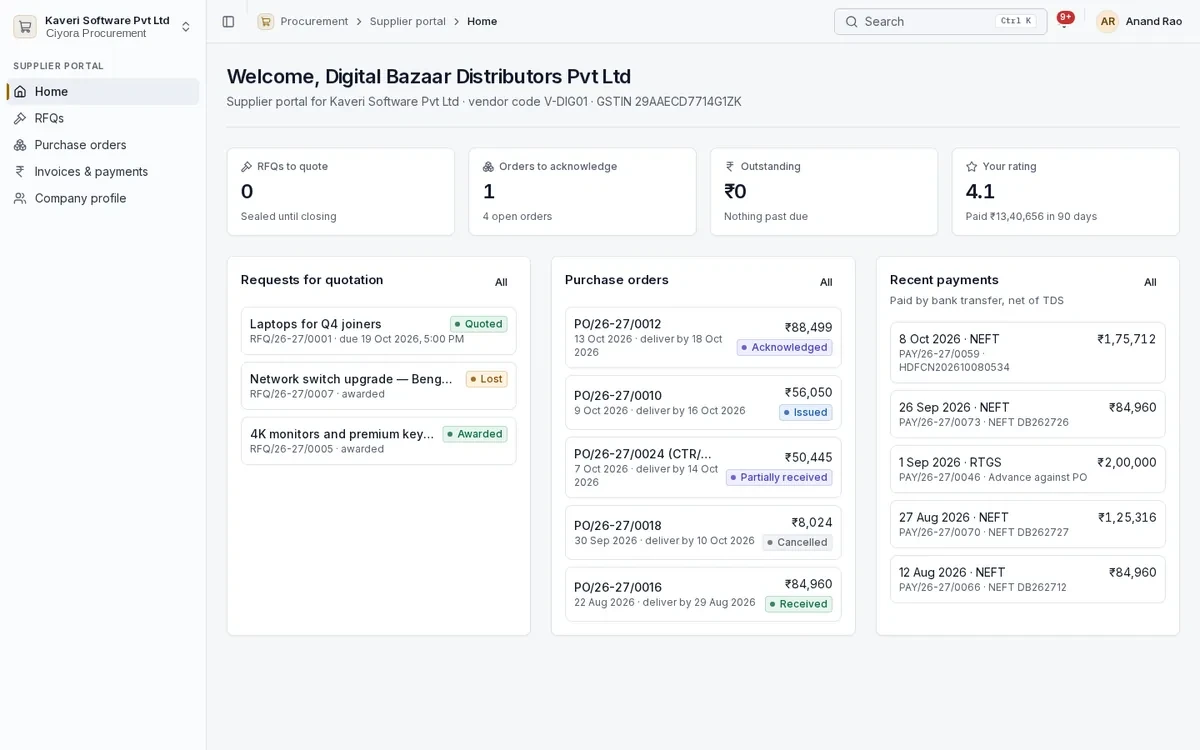Image resolution: width=1200 pixels, height=750 pixels.
Task: Click the magnifier icon in search box
Action: tap(851, 21)
